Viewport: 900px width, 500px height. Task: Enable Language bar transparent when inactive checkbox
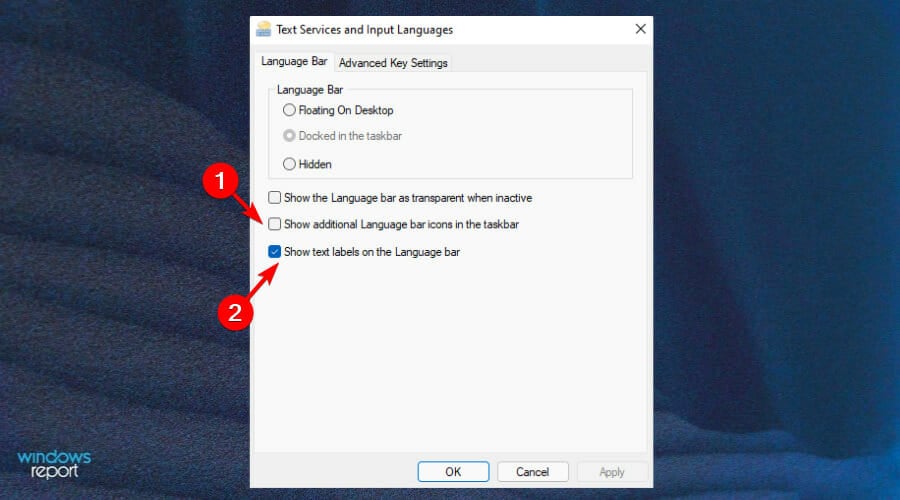pos(274,197)
